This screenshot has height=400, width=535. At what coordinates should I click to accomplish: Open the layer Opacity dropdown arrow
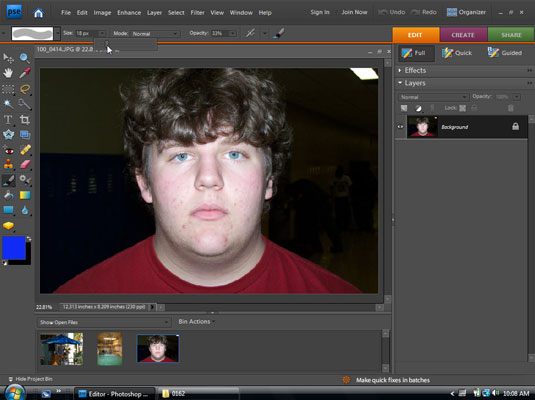[x=517, y=97]
